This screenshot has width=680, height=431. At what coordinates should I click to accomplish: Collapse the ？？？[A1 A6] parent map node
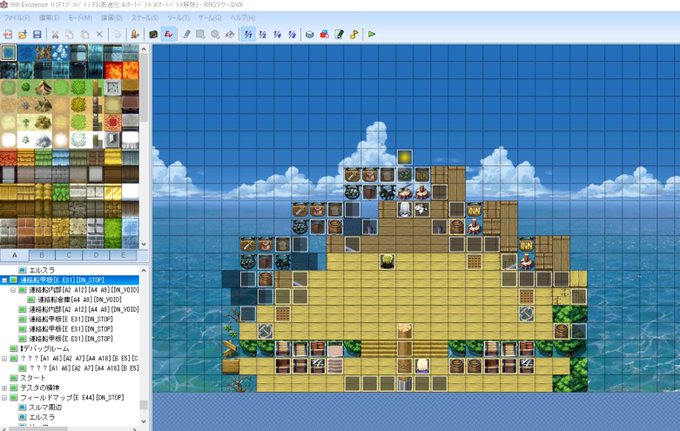pos(4,359)
